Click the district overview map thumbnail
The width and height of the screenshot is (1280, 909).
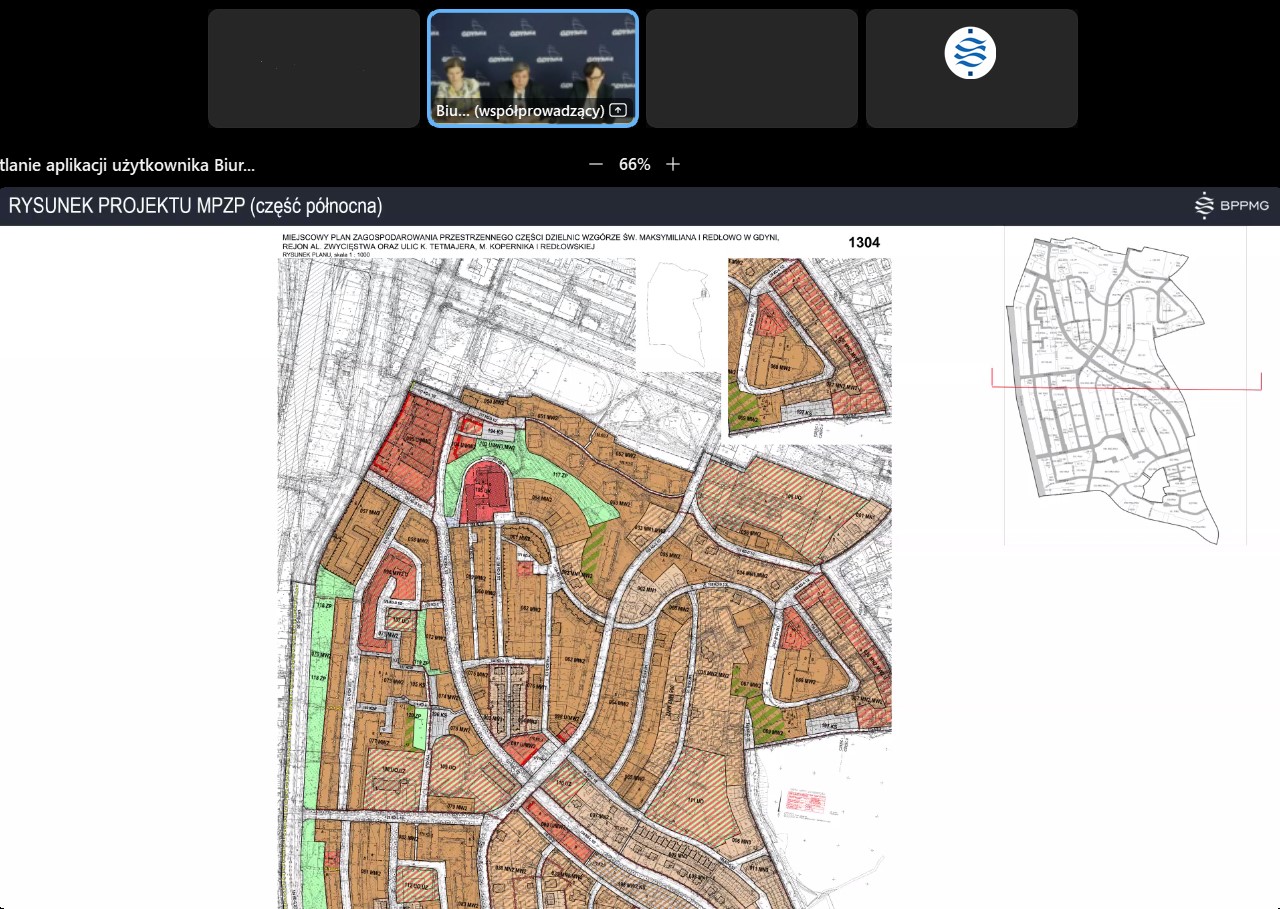1125,385
